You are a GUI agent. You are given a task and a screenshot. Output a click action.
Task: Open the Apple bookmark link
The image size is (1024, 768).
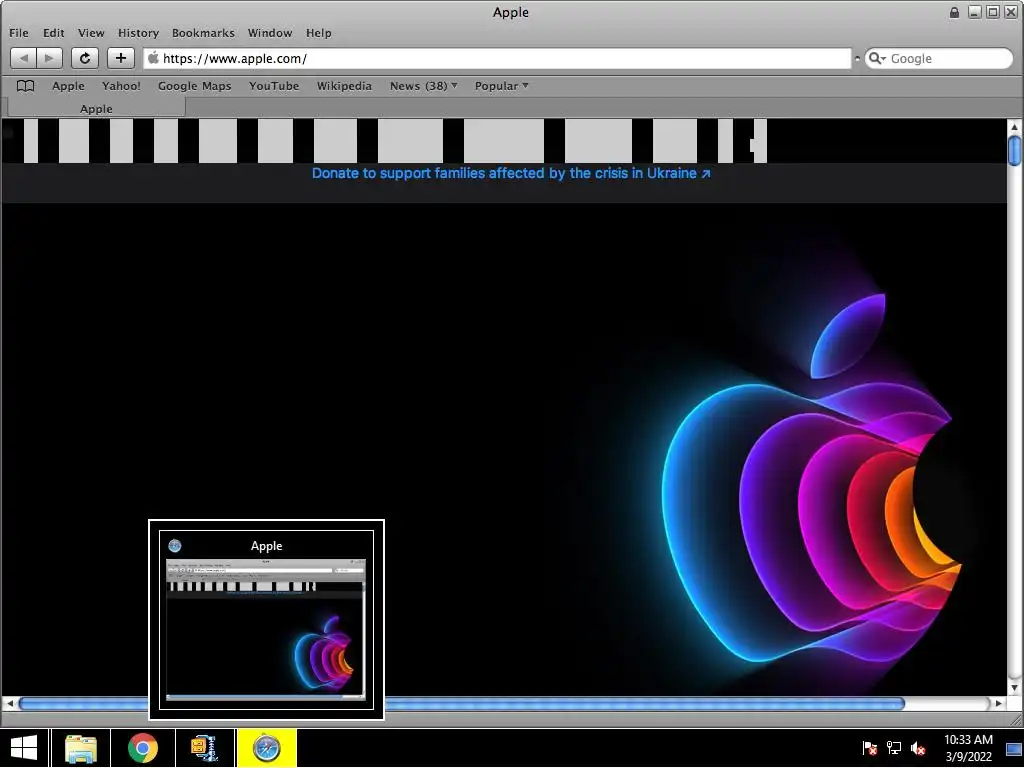[69, 86]
